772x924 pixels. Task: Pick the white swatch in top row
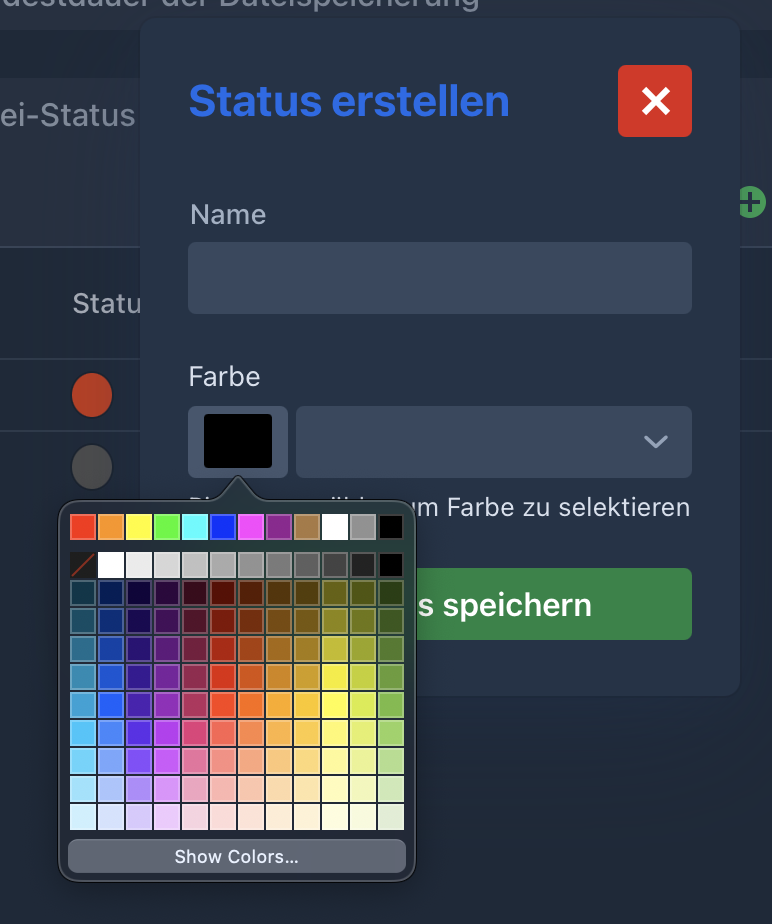pyautogui.click(x=335, y=526)
